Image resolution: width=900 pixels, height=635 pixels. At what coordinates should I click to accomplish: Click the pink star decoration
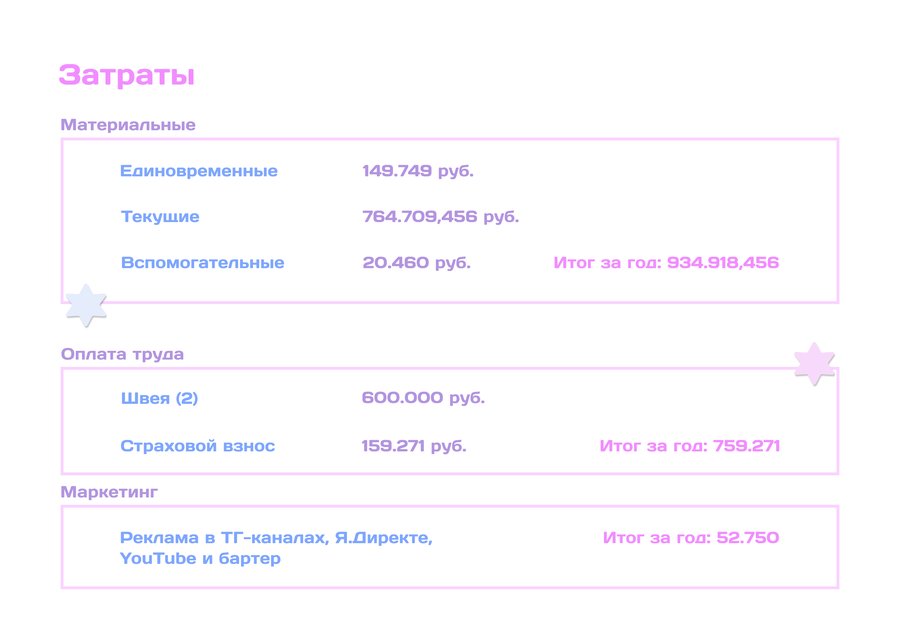[x=814, y=364]
